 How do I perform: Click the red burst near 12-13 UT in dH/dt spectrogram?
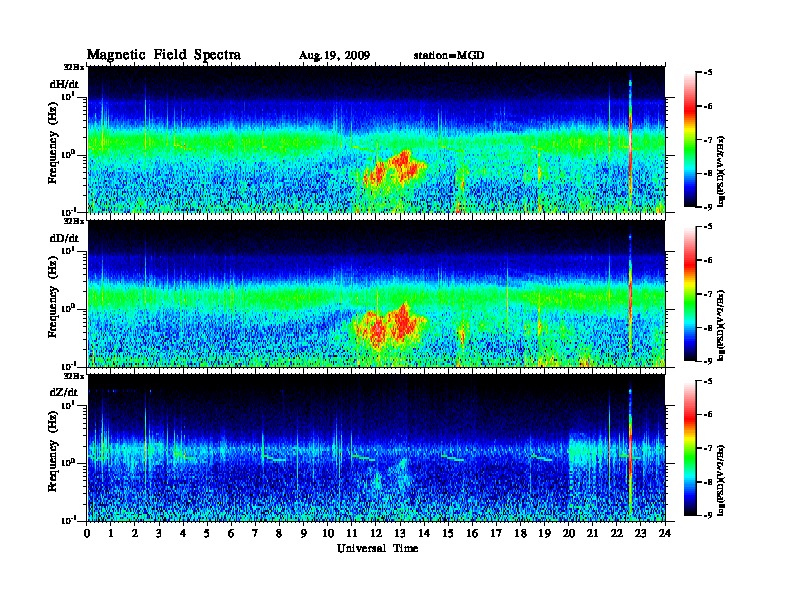click(x=395, y=169)
